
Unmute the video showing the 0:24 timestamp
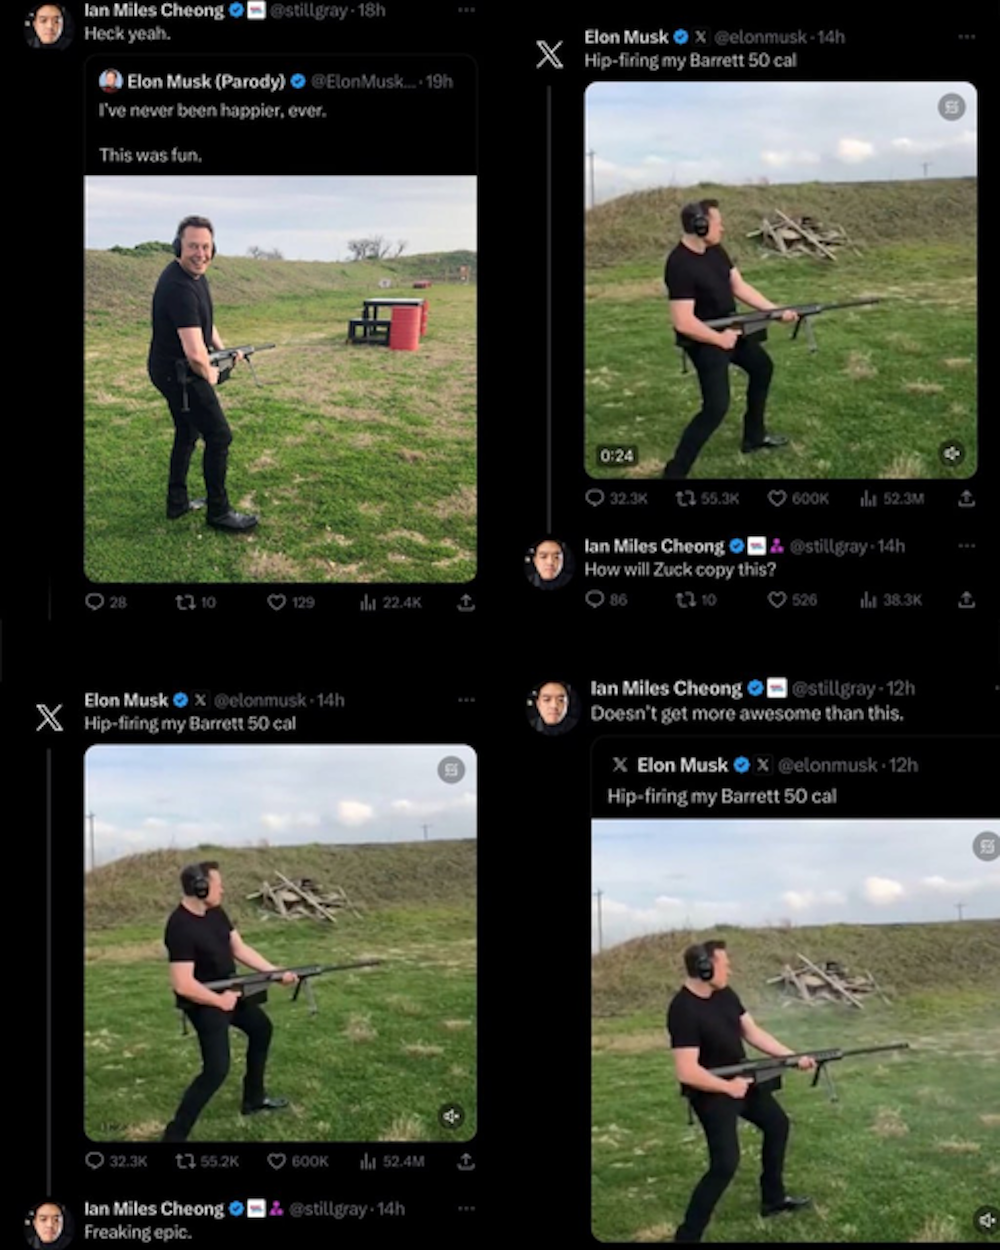pos(951,454)
